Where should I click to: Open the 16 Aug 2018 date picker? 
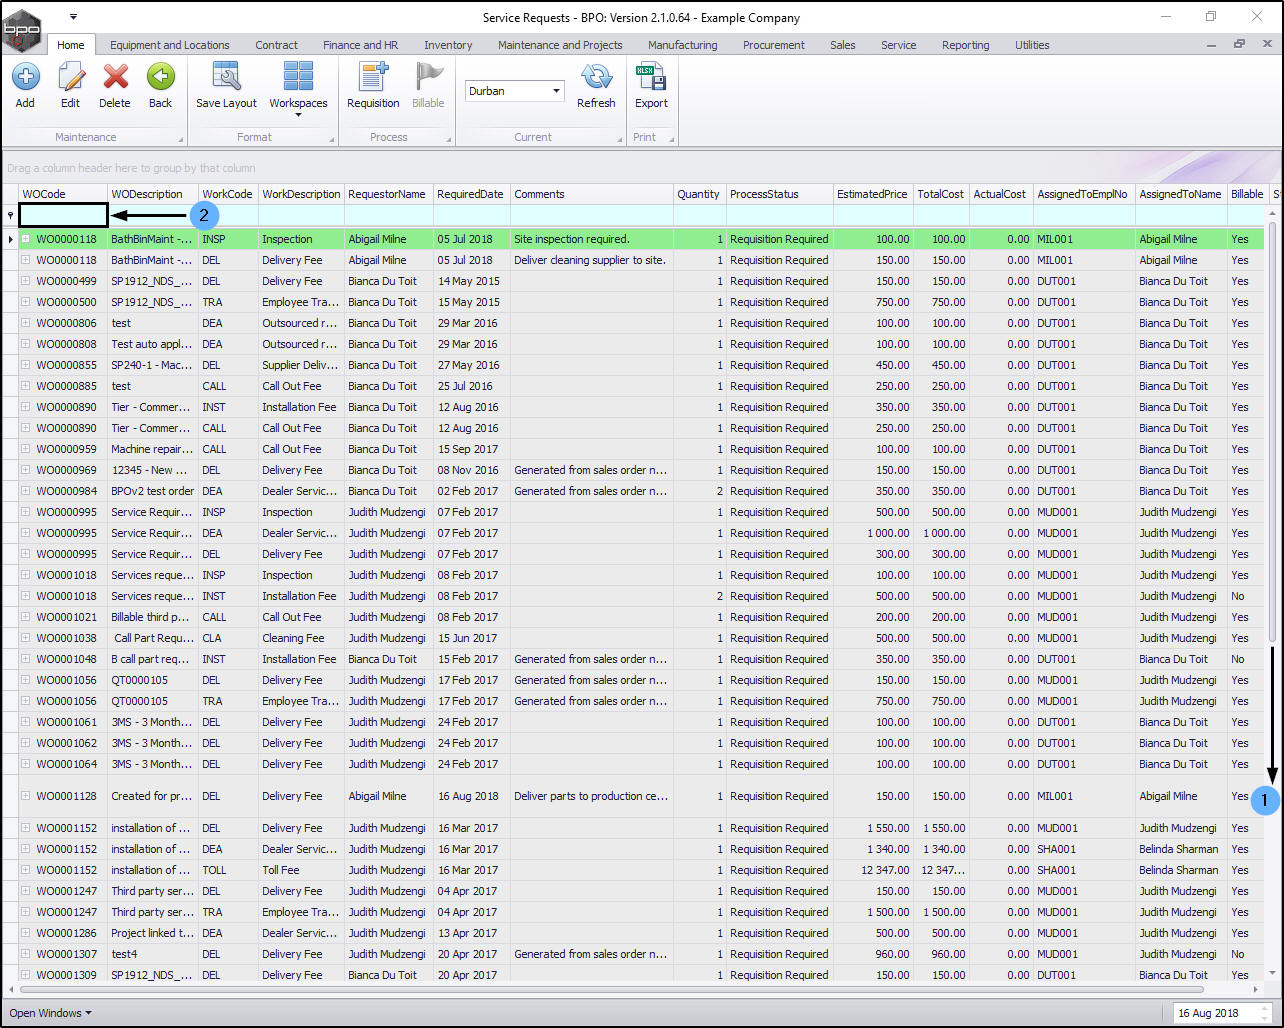click(x=1220, y=1013)
